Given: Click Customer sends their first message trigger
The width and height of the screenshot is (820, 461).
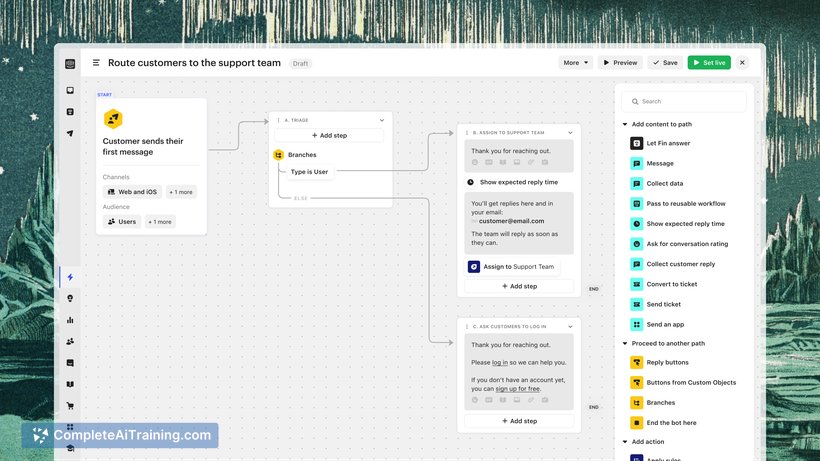Looking at the screenshot, I should click(x=151, y=166).
